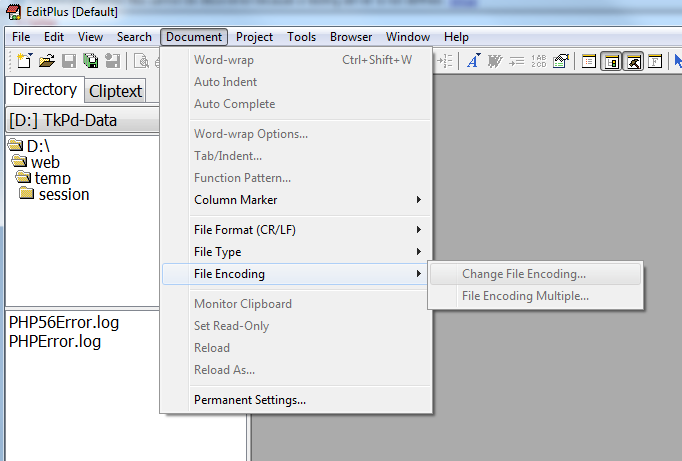Click the Tab/Indent... menu entry
682x461 pixels.
point(296,156)
